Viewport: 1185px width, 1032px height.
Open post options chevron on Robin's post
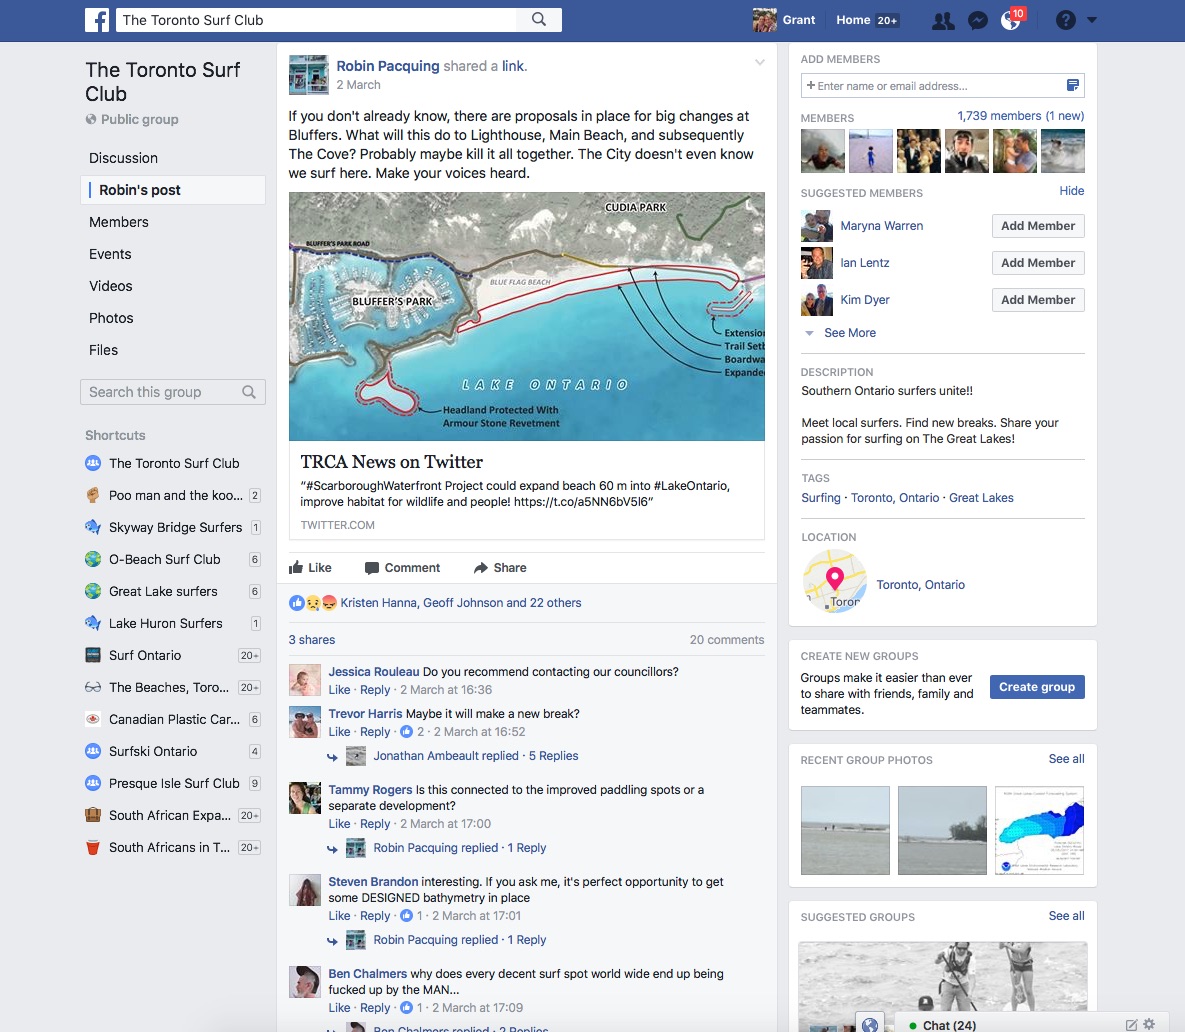[759, 63]
